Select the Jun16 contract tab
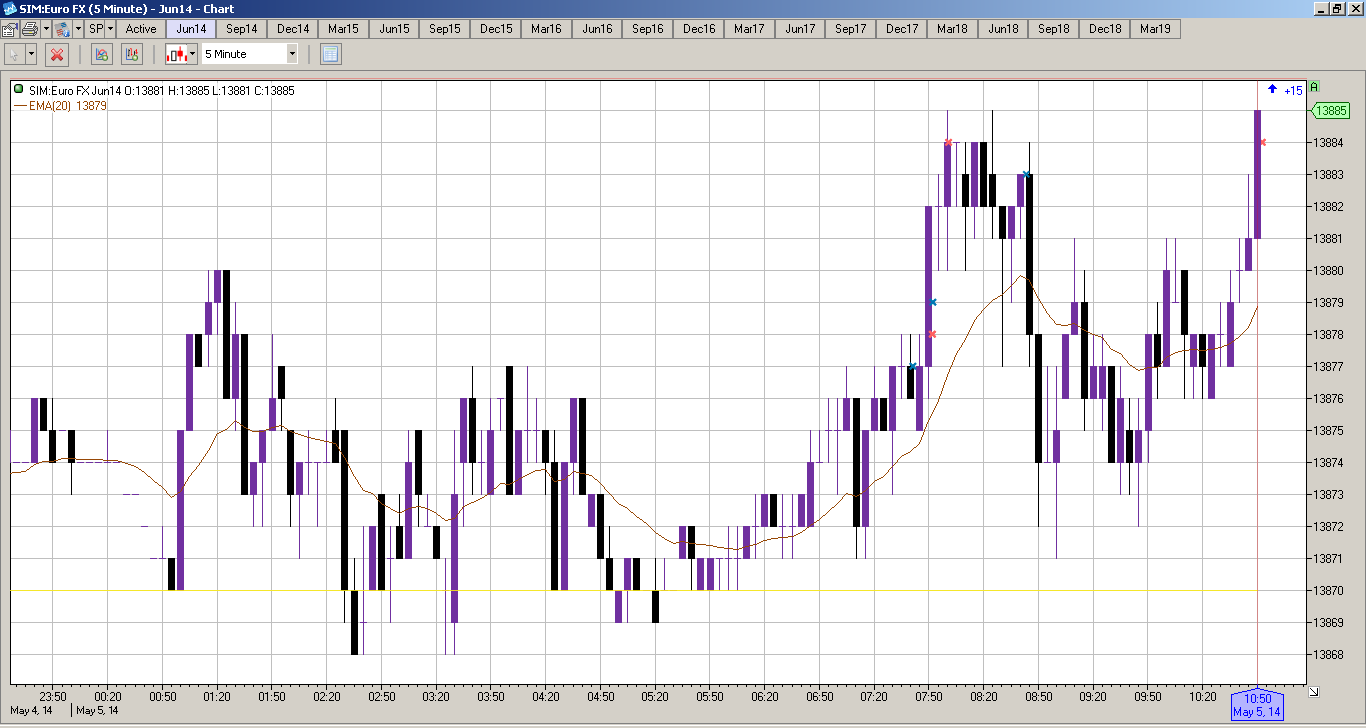This screenshot has height=728, width=1366. pyautogui.click(x=597, y=29)
